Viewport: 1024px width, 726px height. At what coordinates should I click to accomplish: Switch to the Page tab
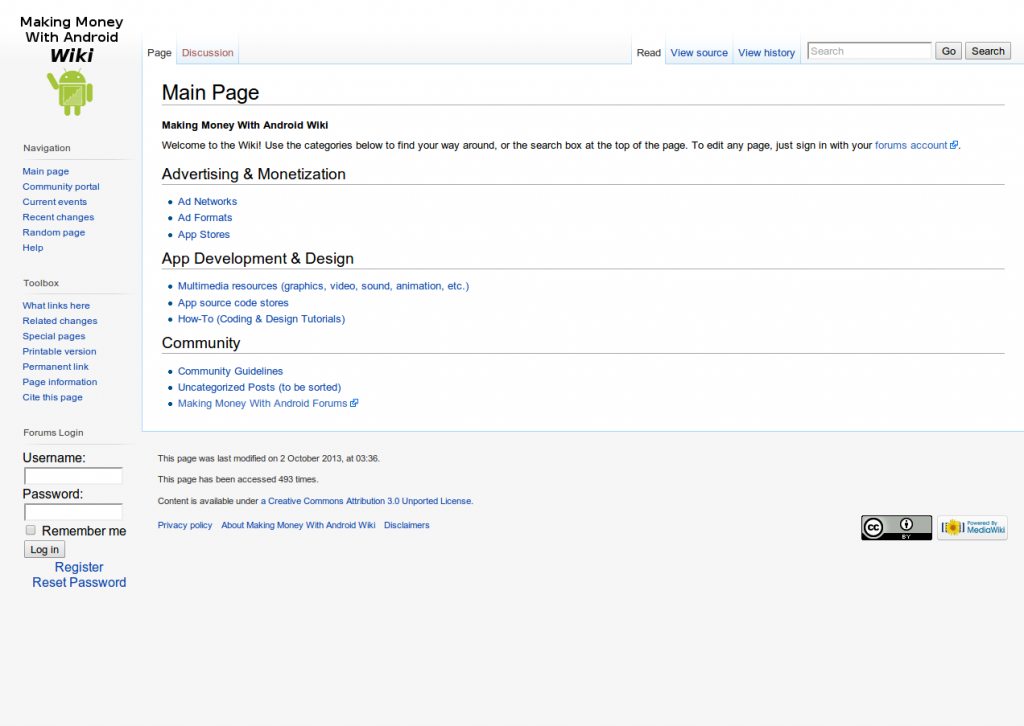pos(159,53)
